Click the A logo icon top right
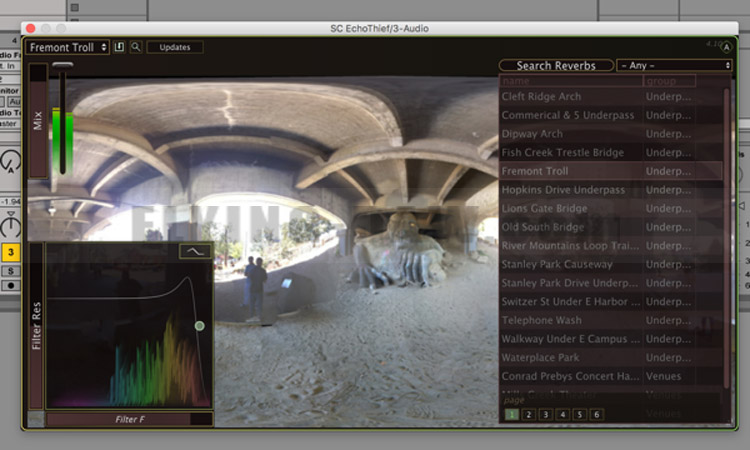The image size is (750, 450). [727, 47]
